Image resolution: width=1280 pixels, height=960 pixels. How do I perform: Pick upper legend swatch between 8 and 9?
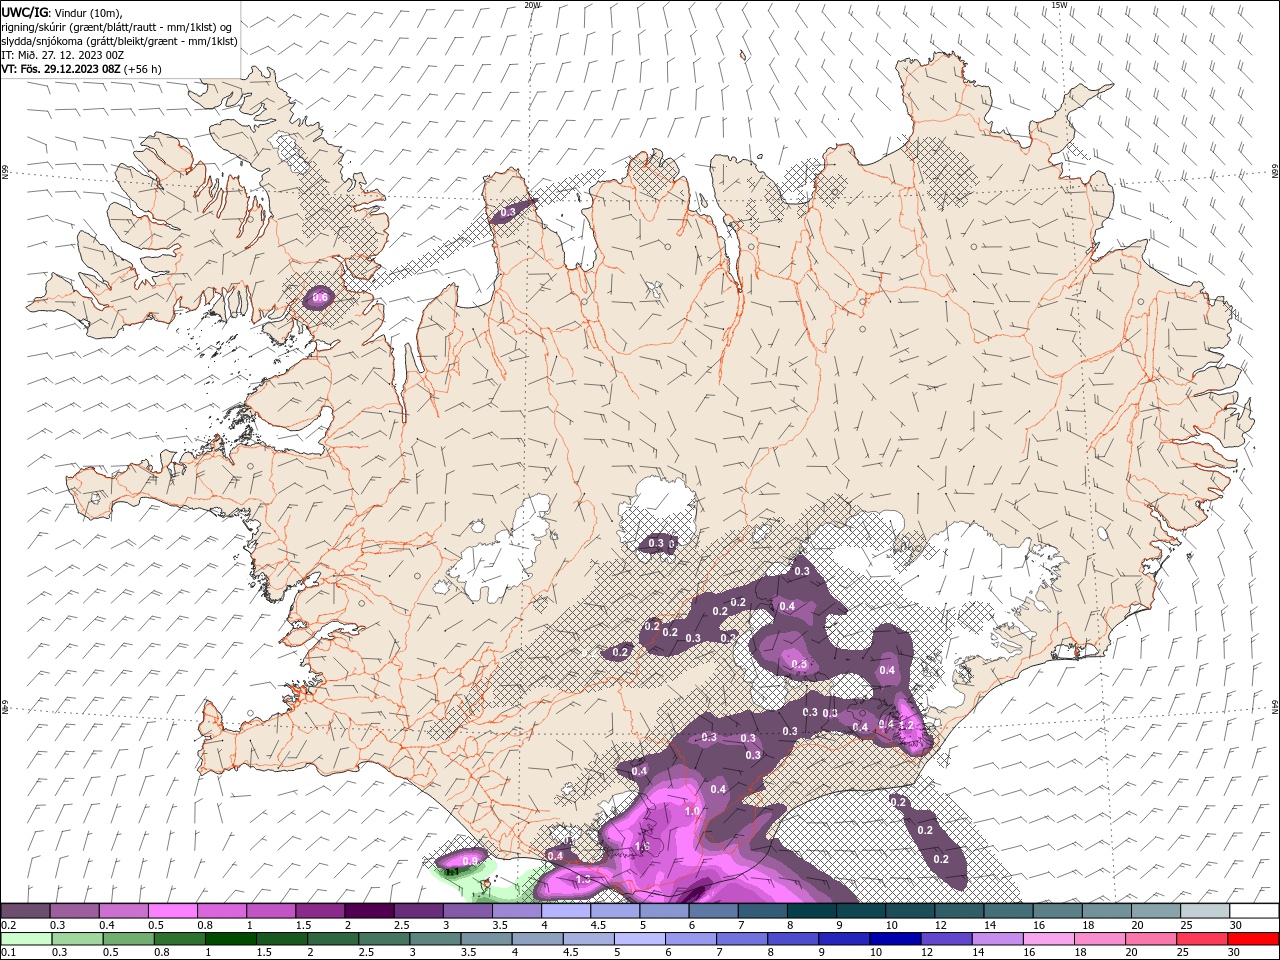pos(811,911)
